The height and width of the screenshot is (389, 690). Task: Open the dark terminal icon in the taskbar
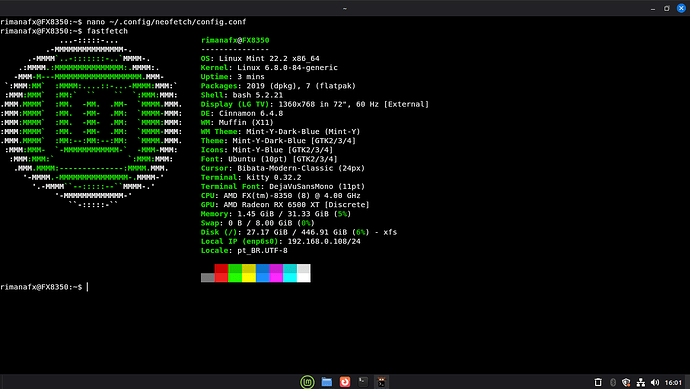[363, 382]
